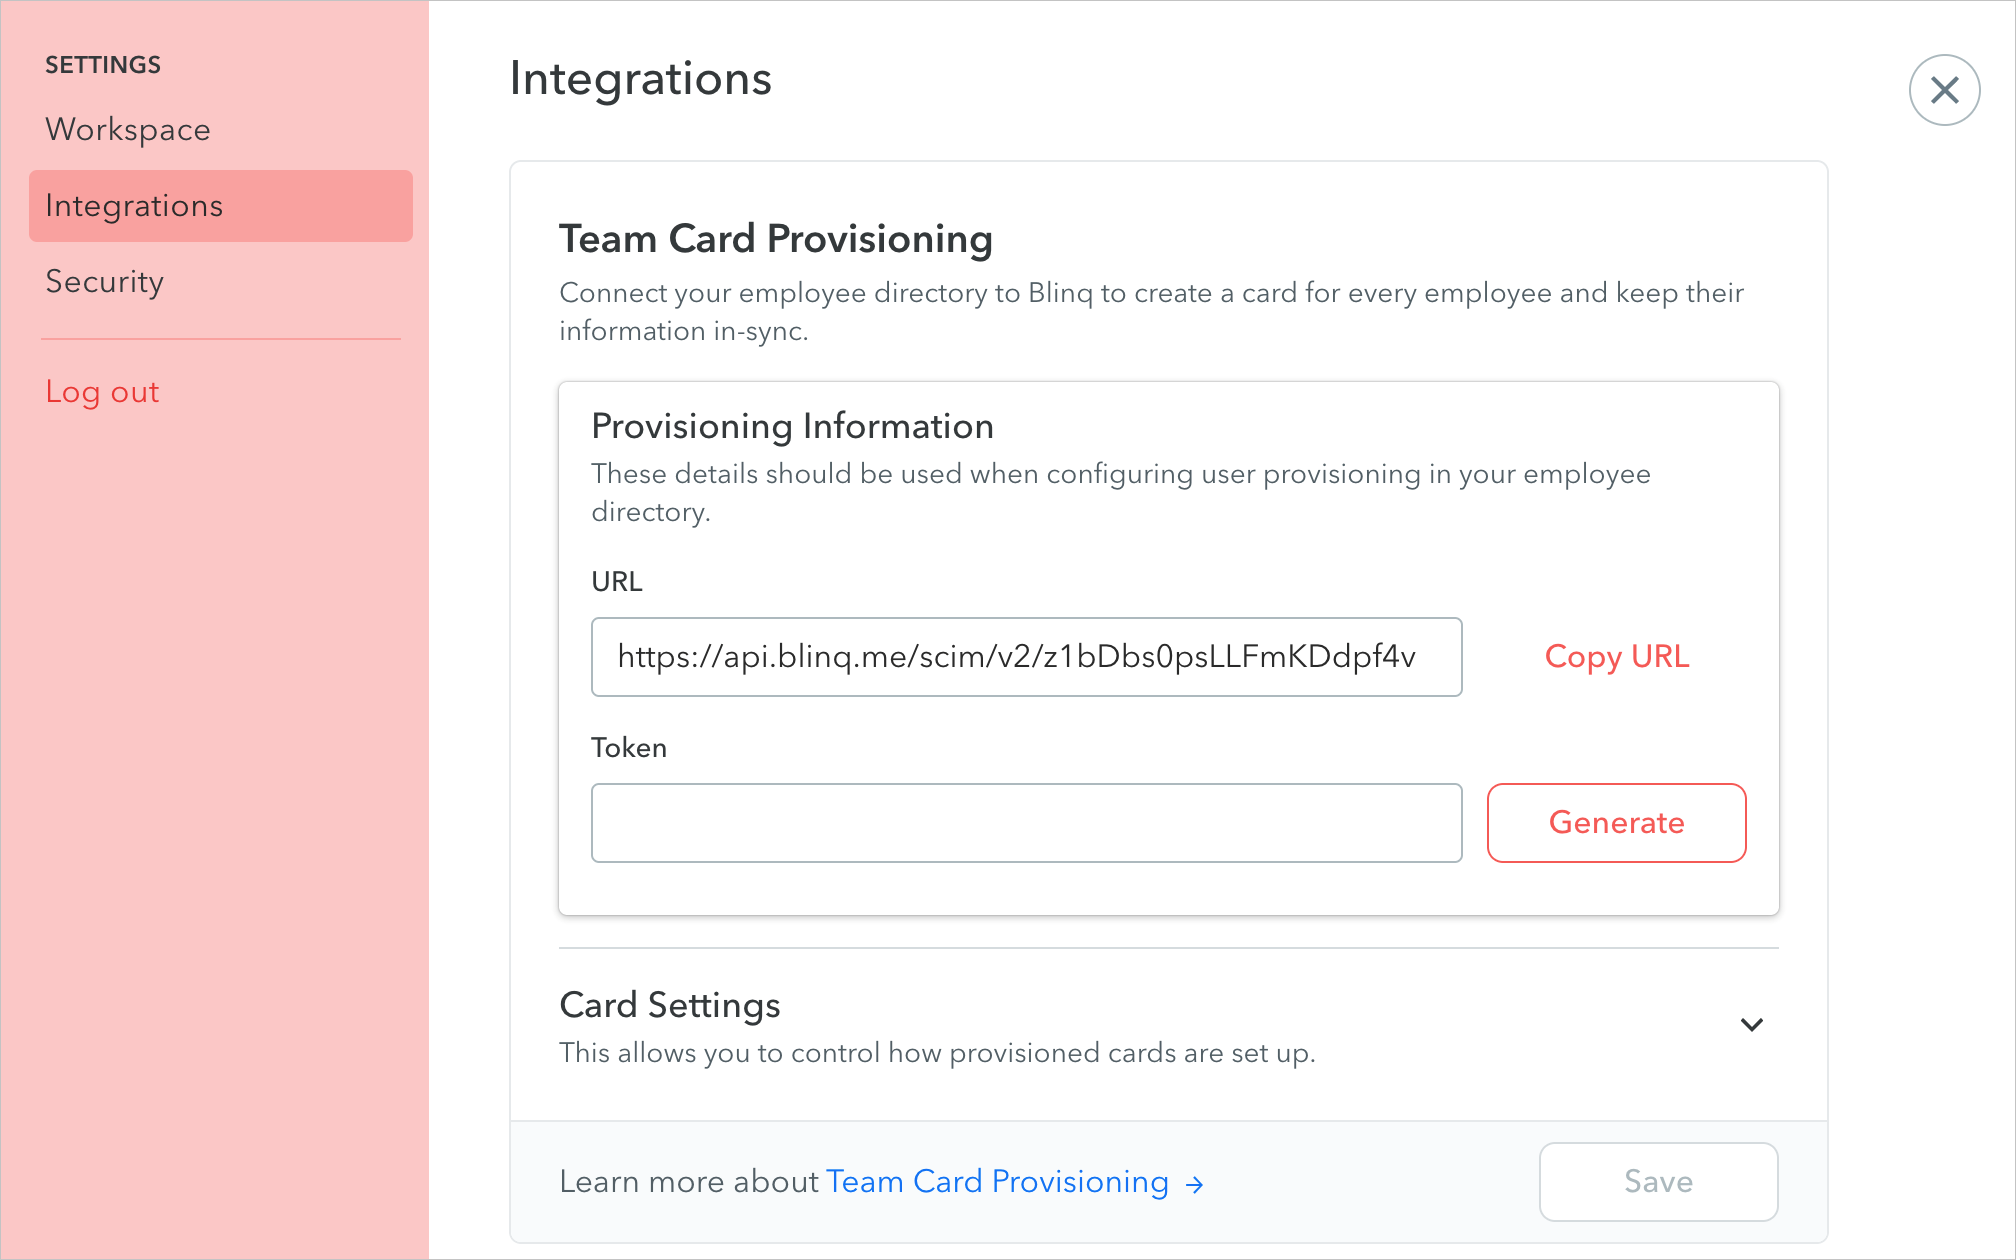Log out of the workspace
The height and width of the screenshot is (1260, 2016).
pos(102,392)
